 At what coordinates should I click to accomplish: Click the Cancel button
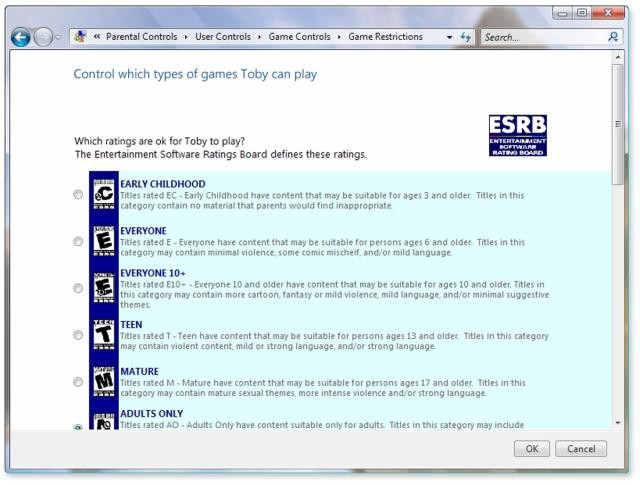580,449
